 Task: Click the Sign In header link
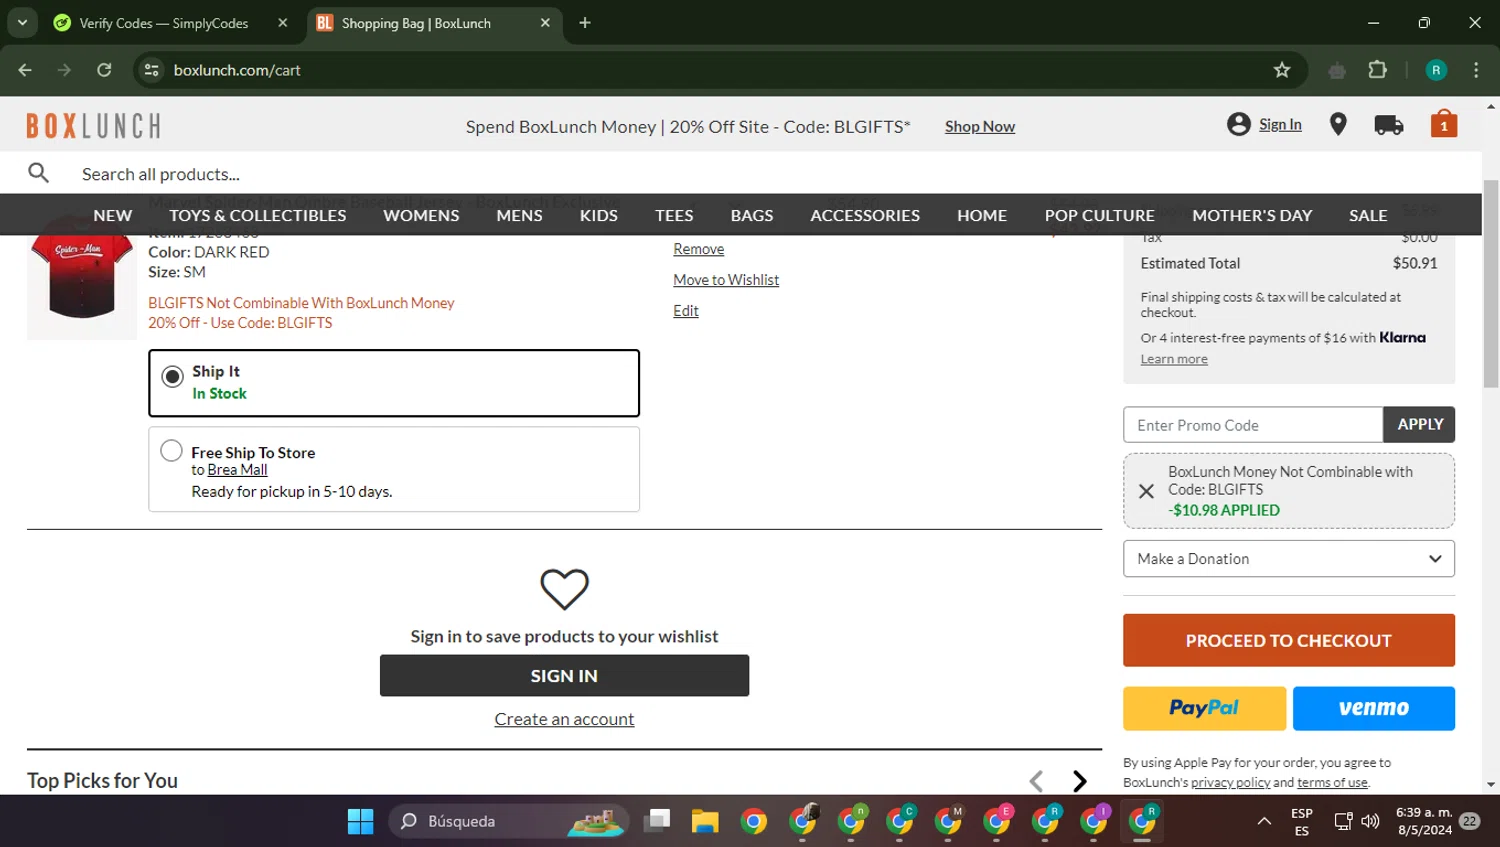(x=1280, y=124)
